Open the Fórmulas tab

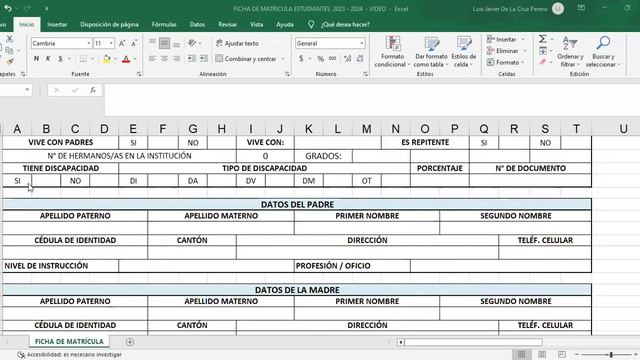[x=164, y=24]
